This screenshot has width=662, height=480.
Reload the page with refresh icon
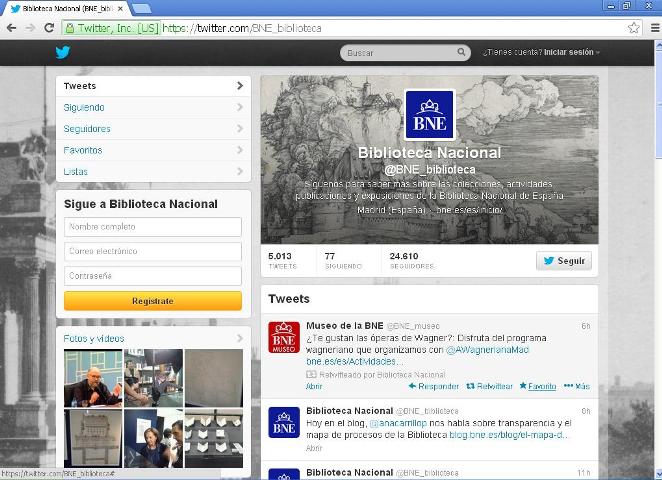pyautogui.click(x=49, y=28)
